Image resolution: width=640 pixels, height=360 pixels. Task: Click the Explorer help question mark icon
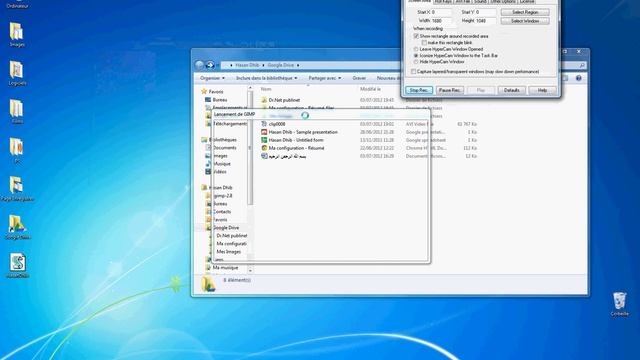578,78
